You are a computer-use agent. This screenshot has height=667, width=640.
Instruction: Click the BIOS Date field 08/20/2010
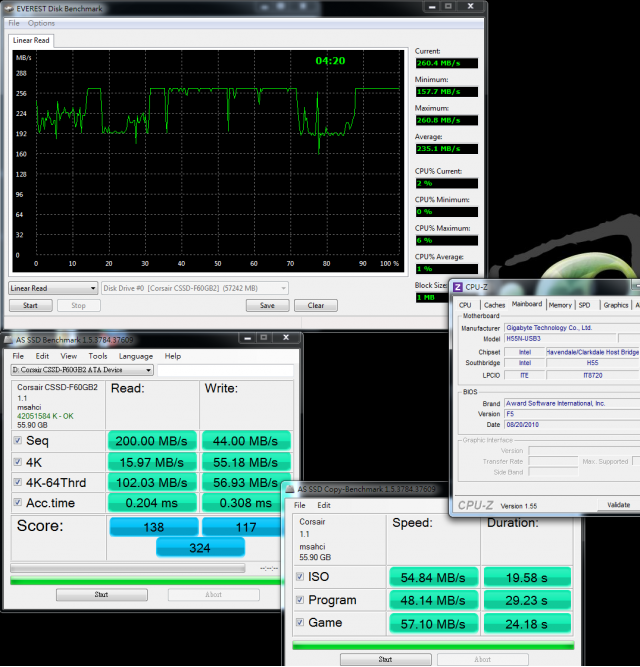tap(572, 424)
